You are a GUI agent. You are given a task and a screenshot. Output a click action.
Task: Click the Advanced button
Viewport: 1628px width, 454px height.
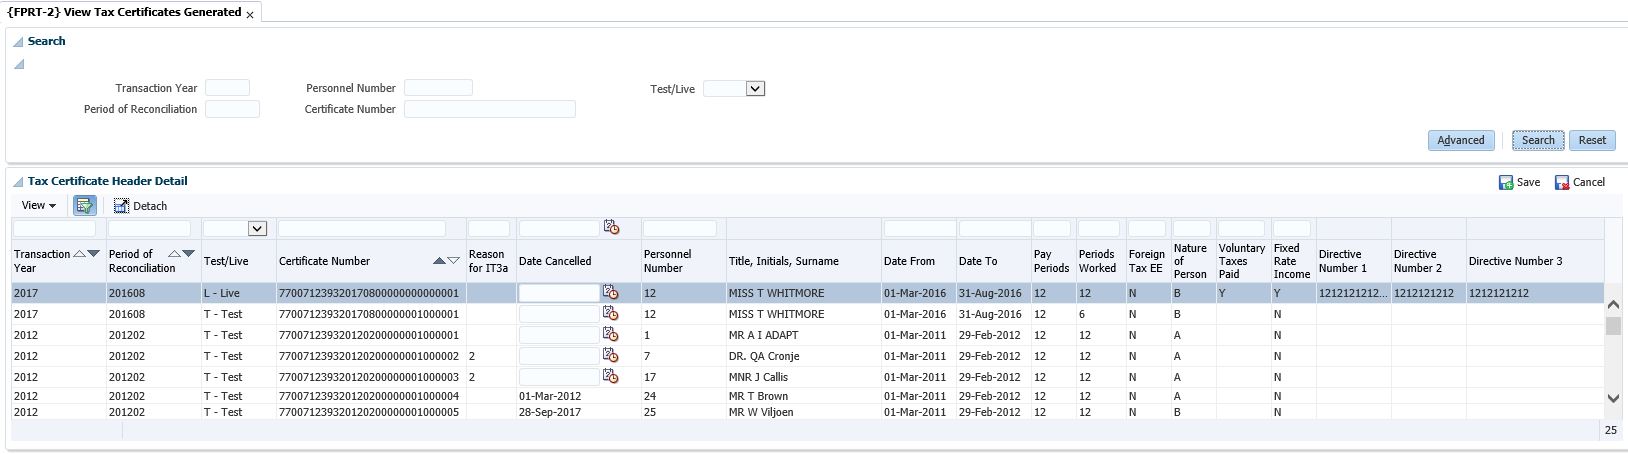pos(1460,140)
